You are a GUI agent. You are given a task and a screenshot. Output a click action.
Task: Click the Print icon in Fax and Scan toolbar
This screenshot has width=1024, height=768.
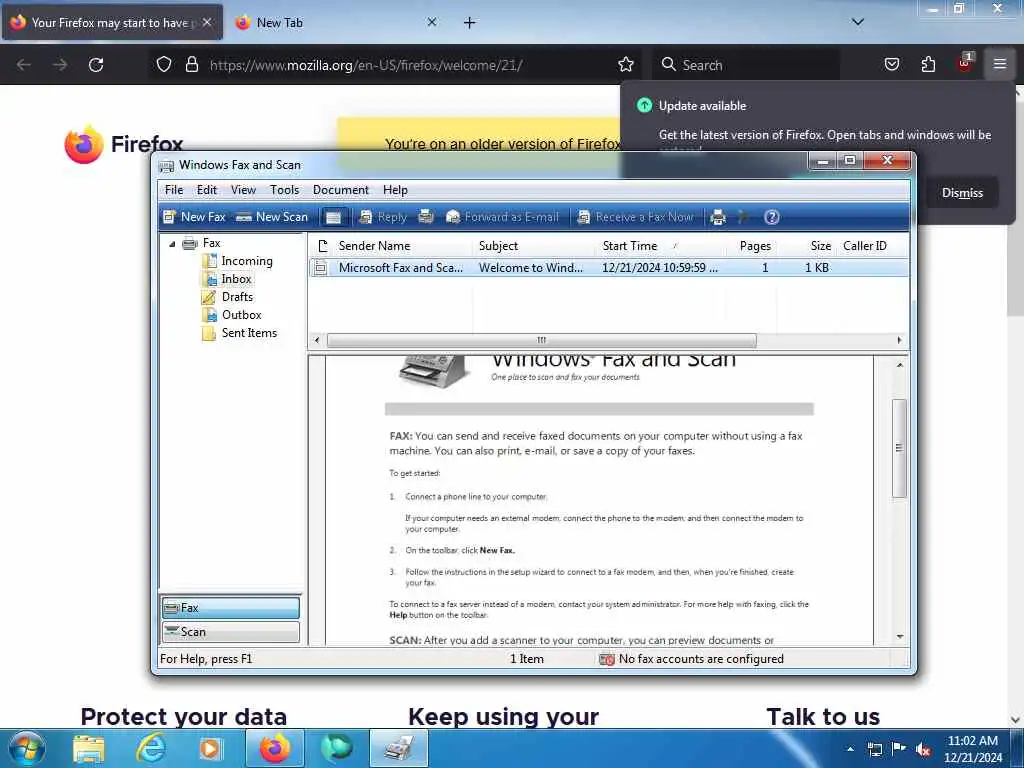pyautogui.click(x=718, y=217)
